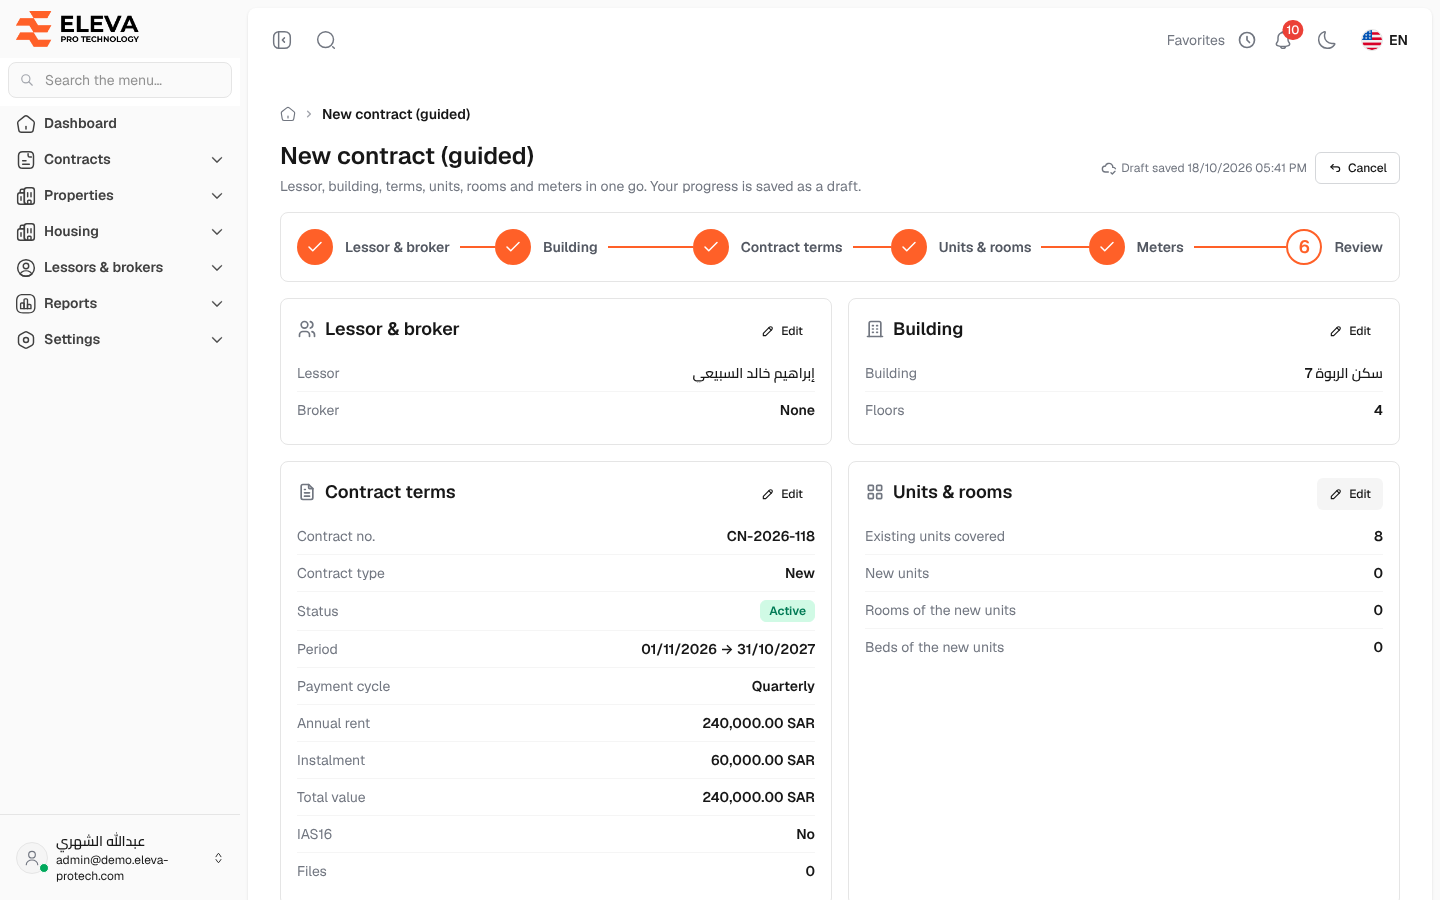This screenshot has height=900, width=1440.
Task: Click the Dashboard icon in sidebar
Action: click(x=26, y=124)
